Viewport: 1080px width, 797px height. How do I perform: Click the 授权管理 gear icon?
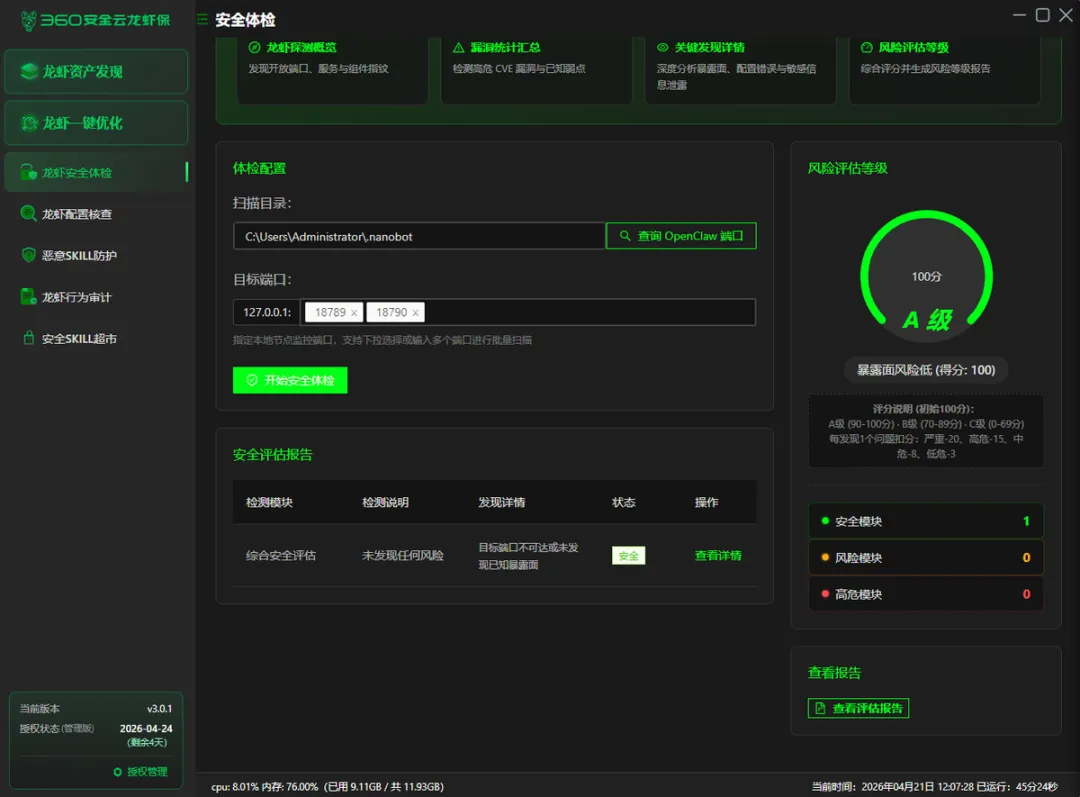tap(117, 772)
